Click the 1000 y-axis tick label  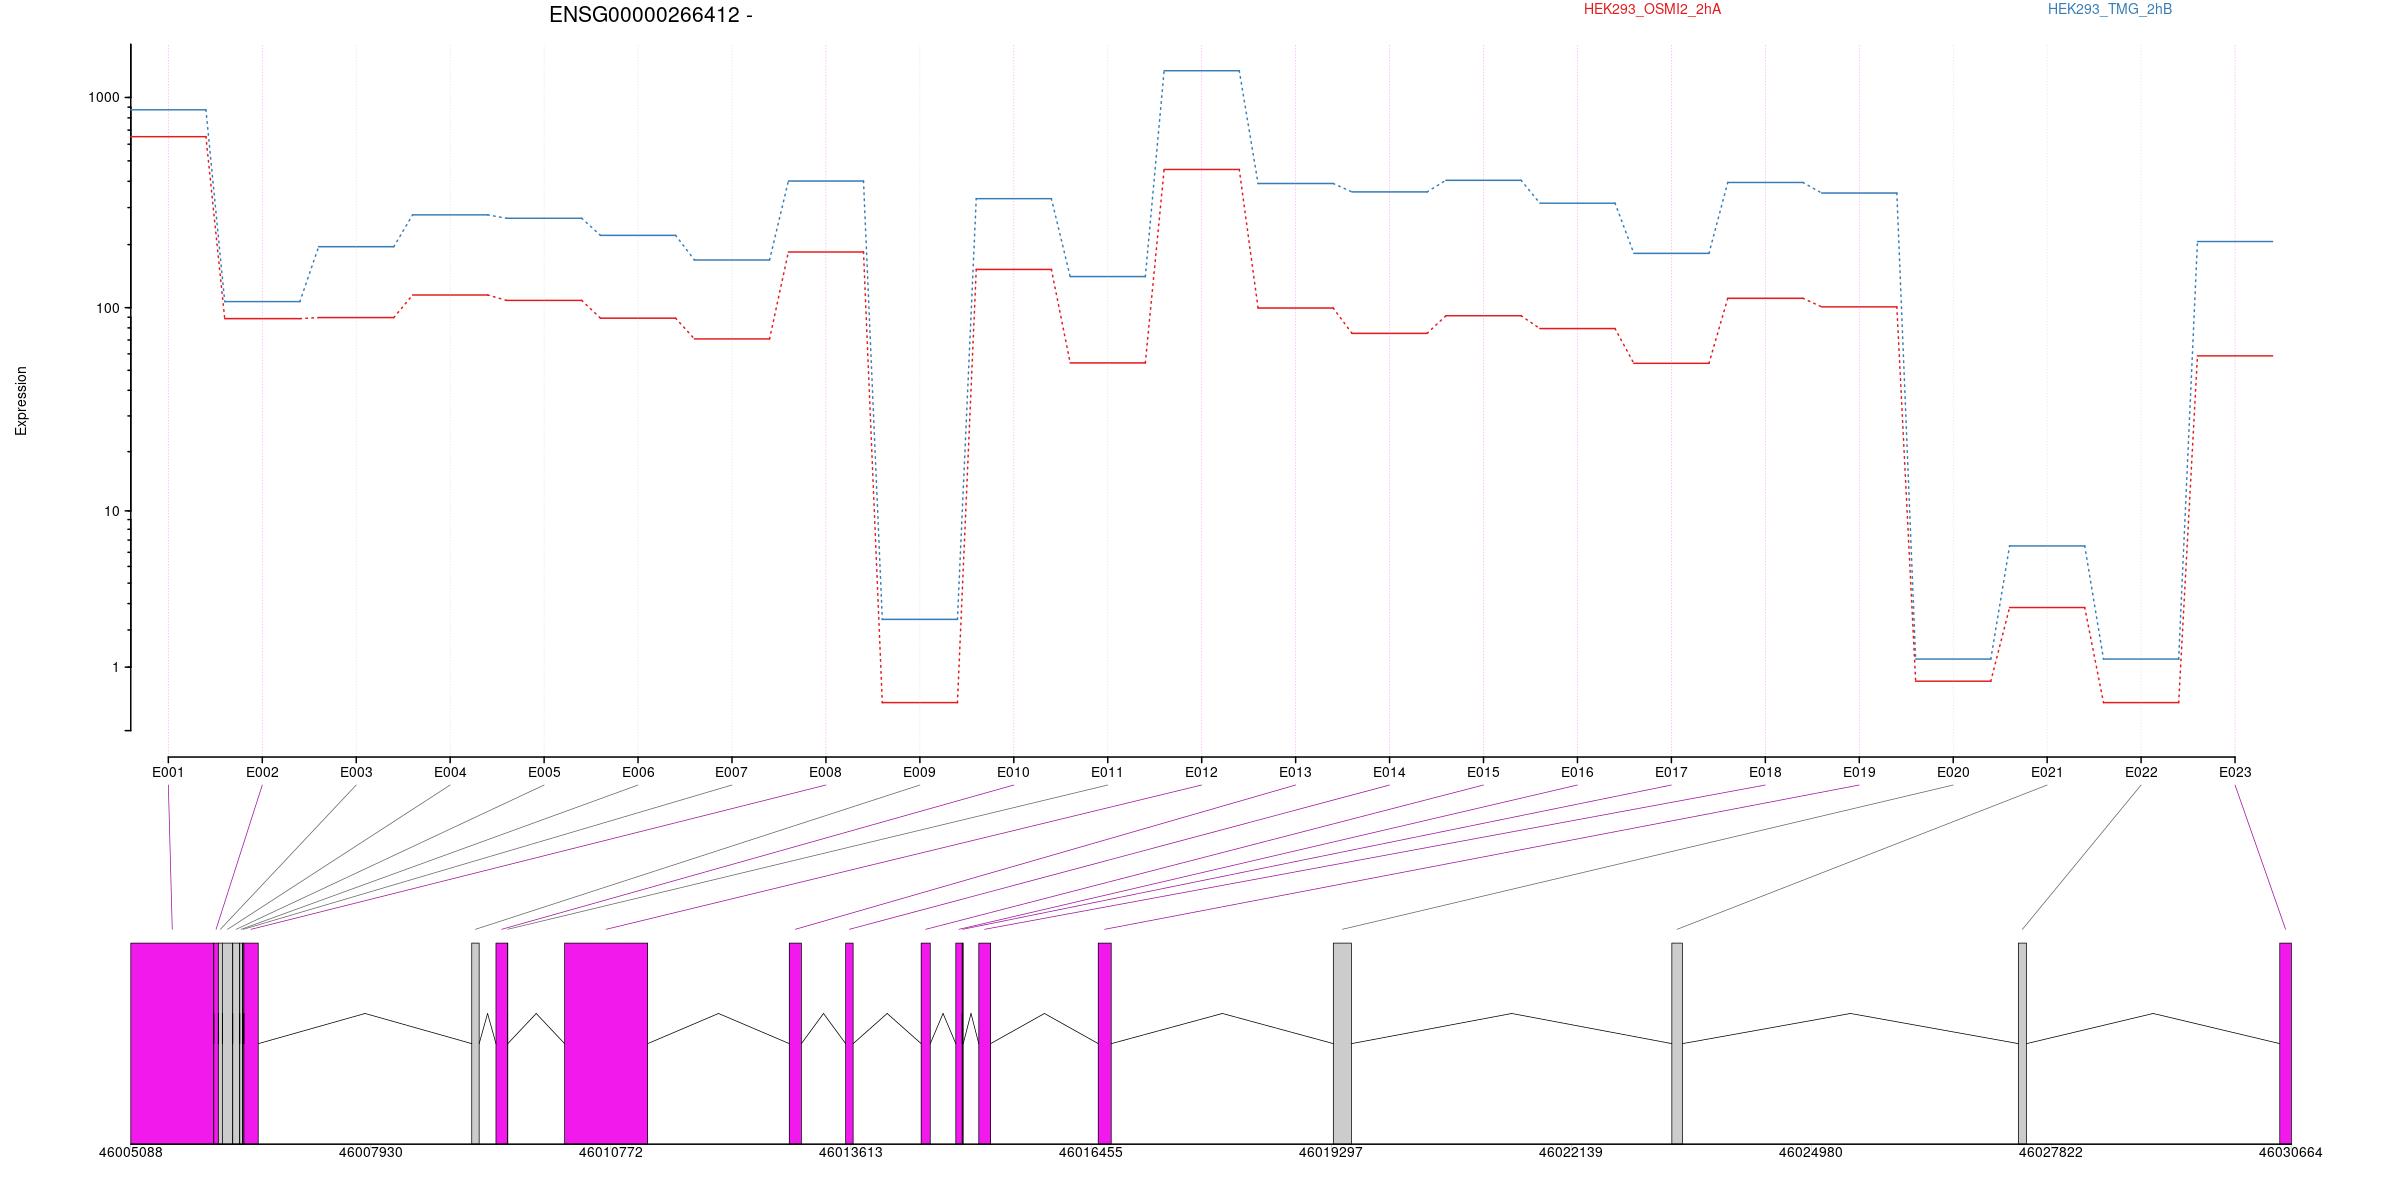click(x=104, y=97)
